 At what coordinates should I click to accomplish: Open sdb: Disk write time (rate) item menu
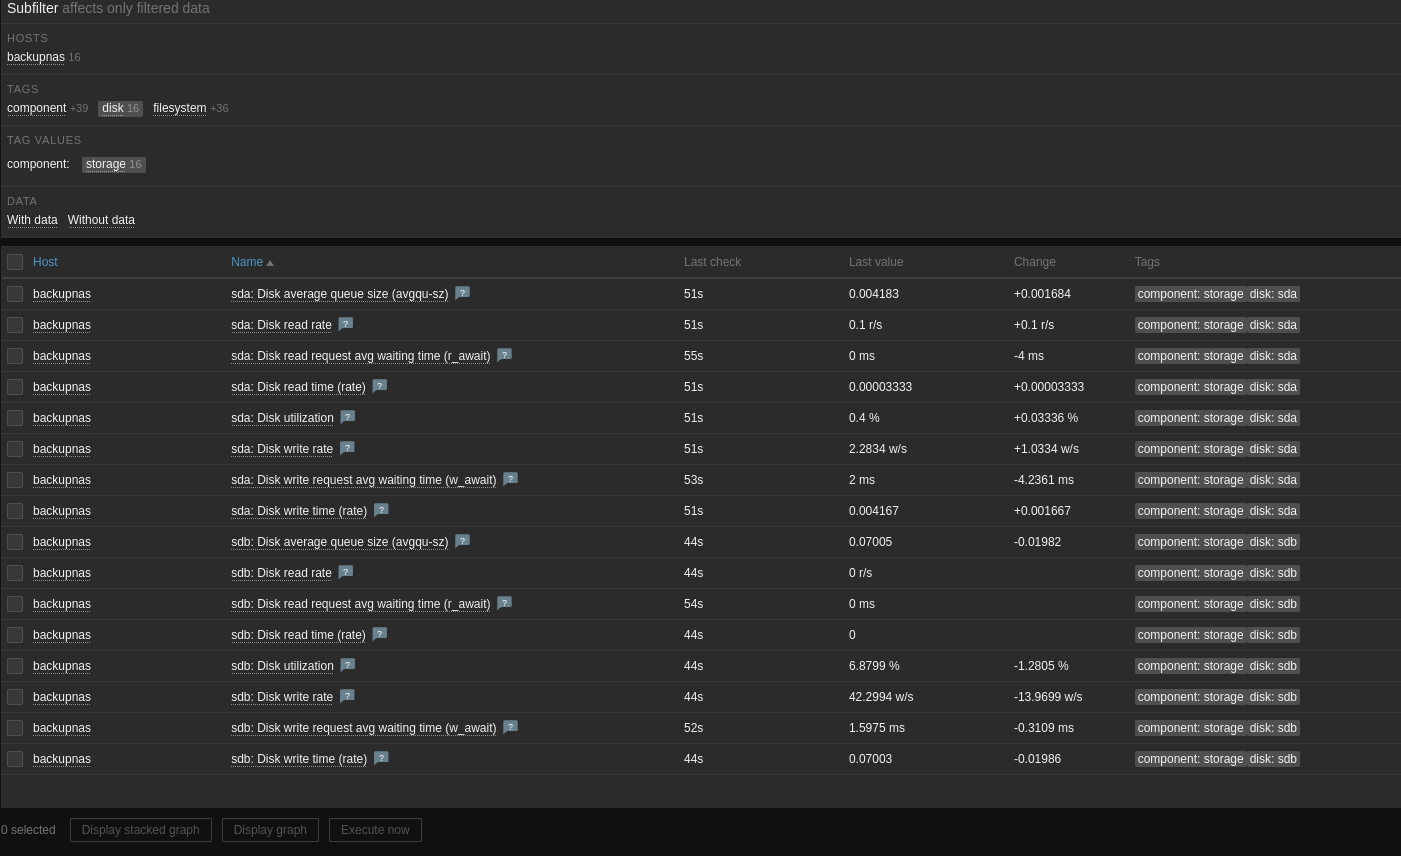[299, 759]
